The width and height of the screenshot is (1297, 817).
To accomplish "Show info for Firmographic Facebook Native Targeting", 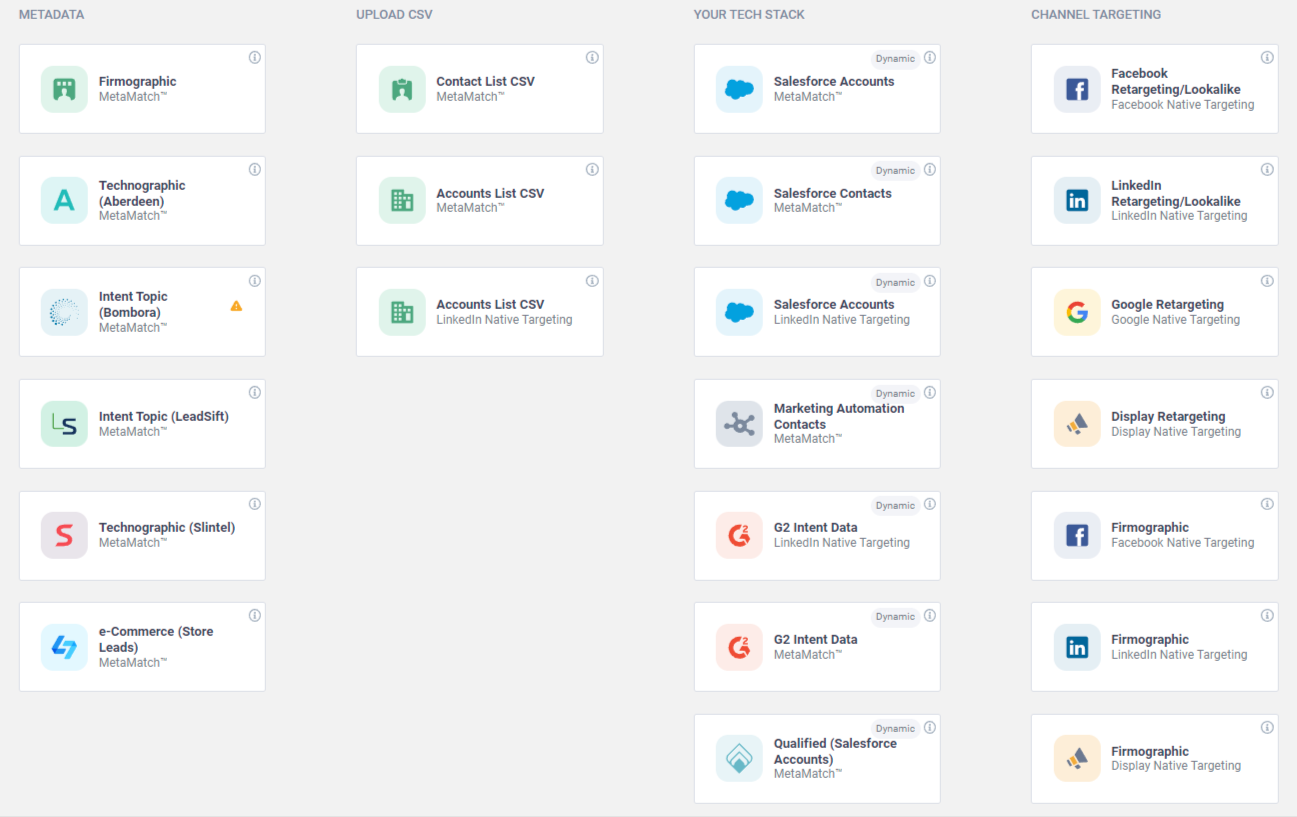I will pyautogui.click(x=1267, y=504).
